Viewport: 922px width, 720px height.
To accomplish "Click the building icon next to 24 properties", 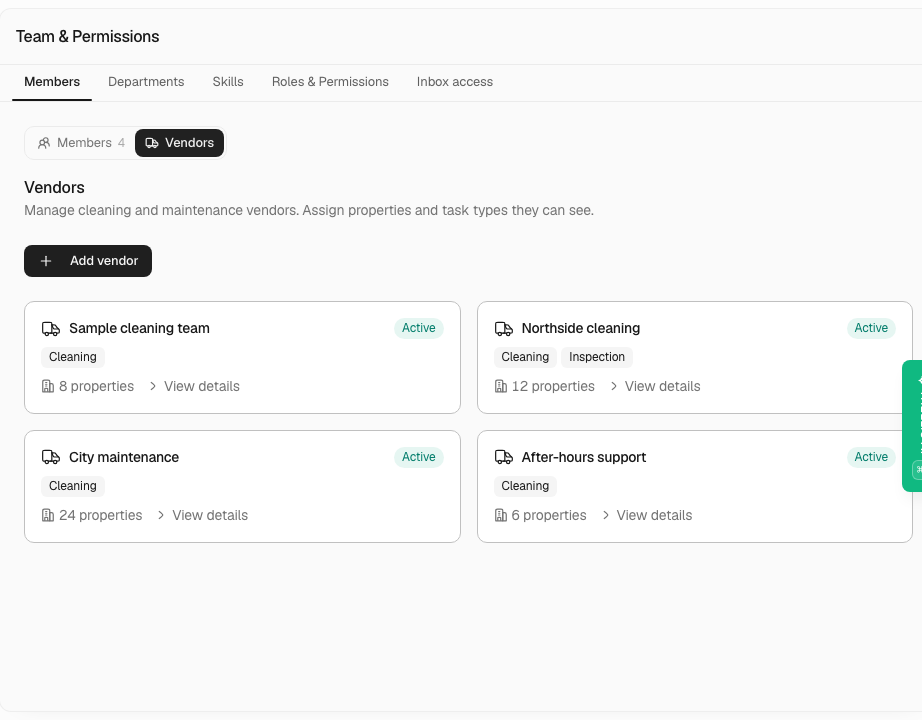I will click(48, 515).
